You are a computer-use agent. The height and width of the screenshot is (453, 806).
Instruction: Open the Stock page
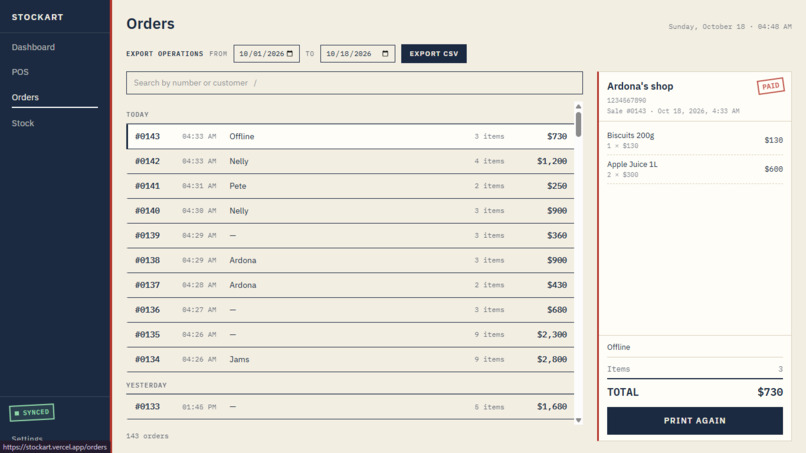23,123
